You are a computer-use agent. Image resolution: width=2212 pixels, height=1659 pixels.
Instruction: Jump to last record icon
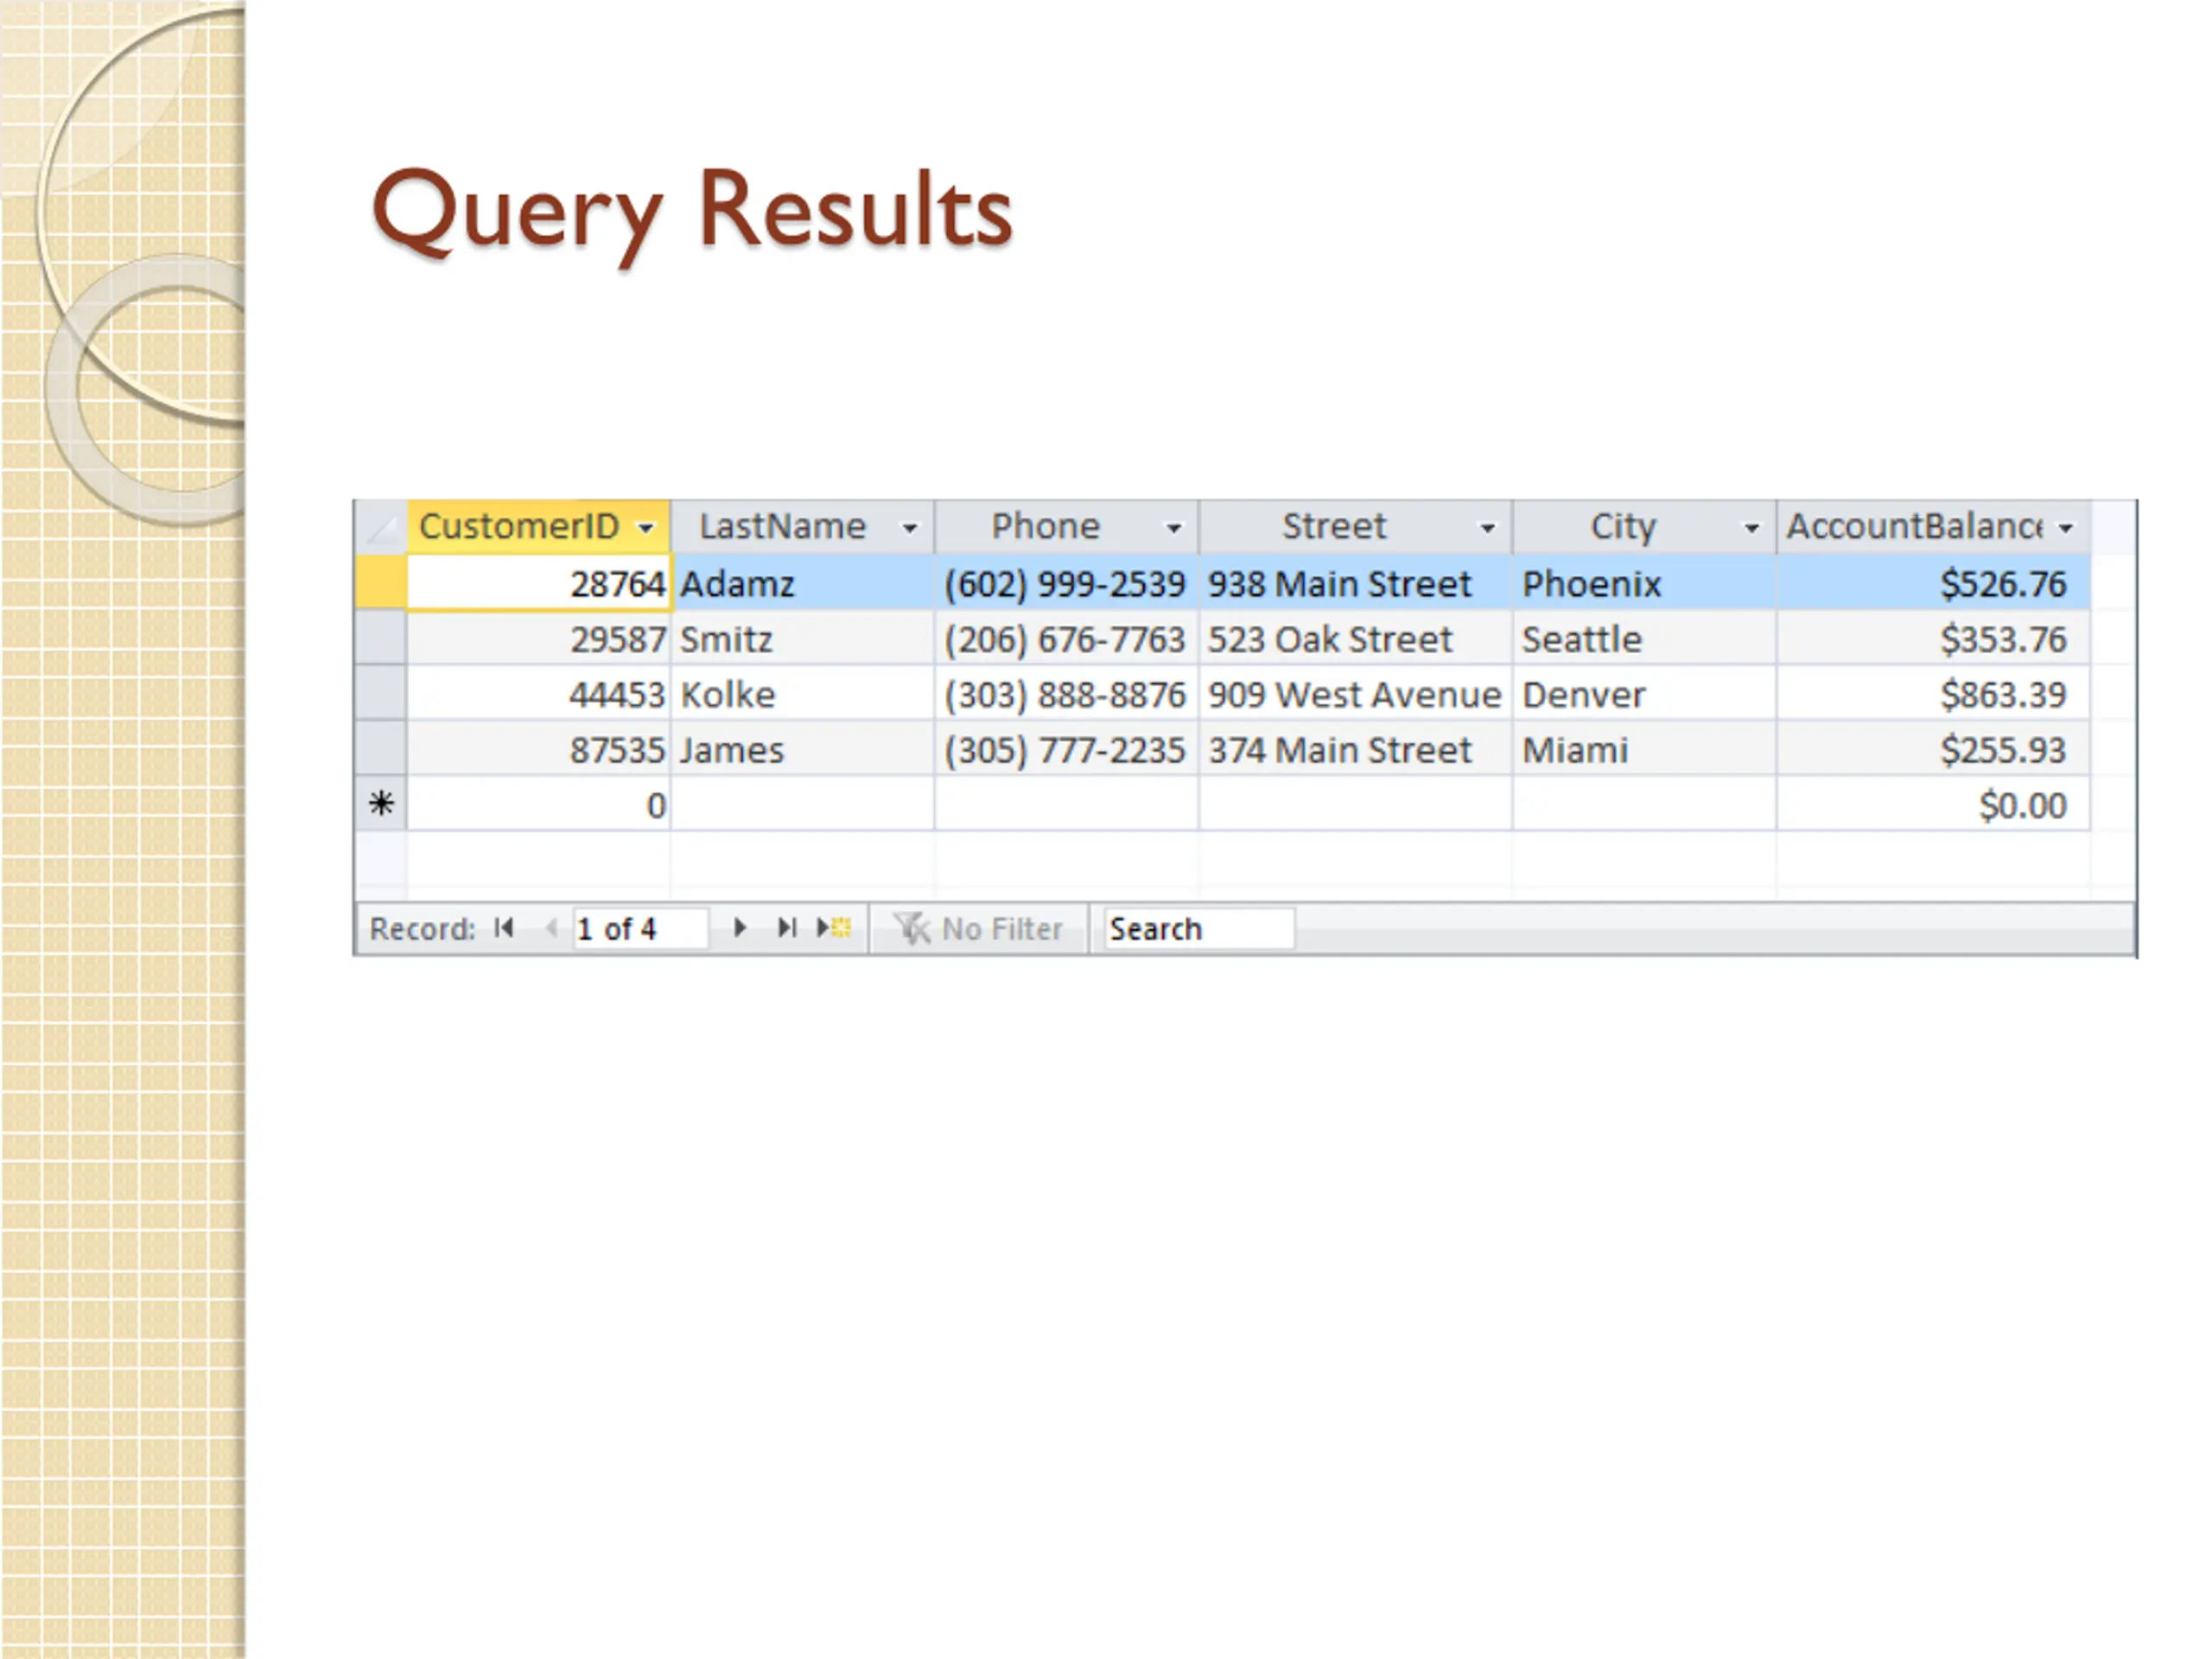click(x=787, y=928)
